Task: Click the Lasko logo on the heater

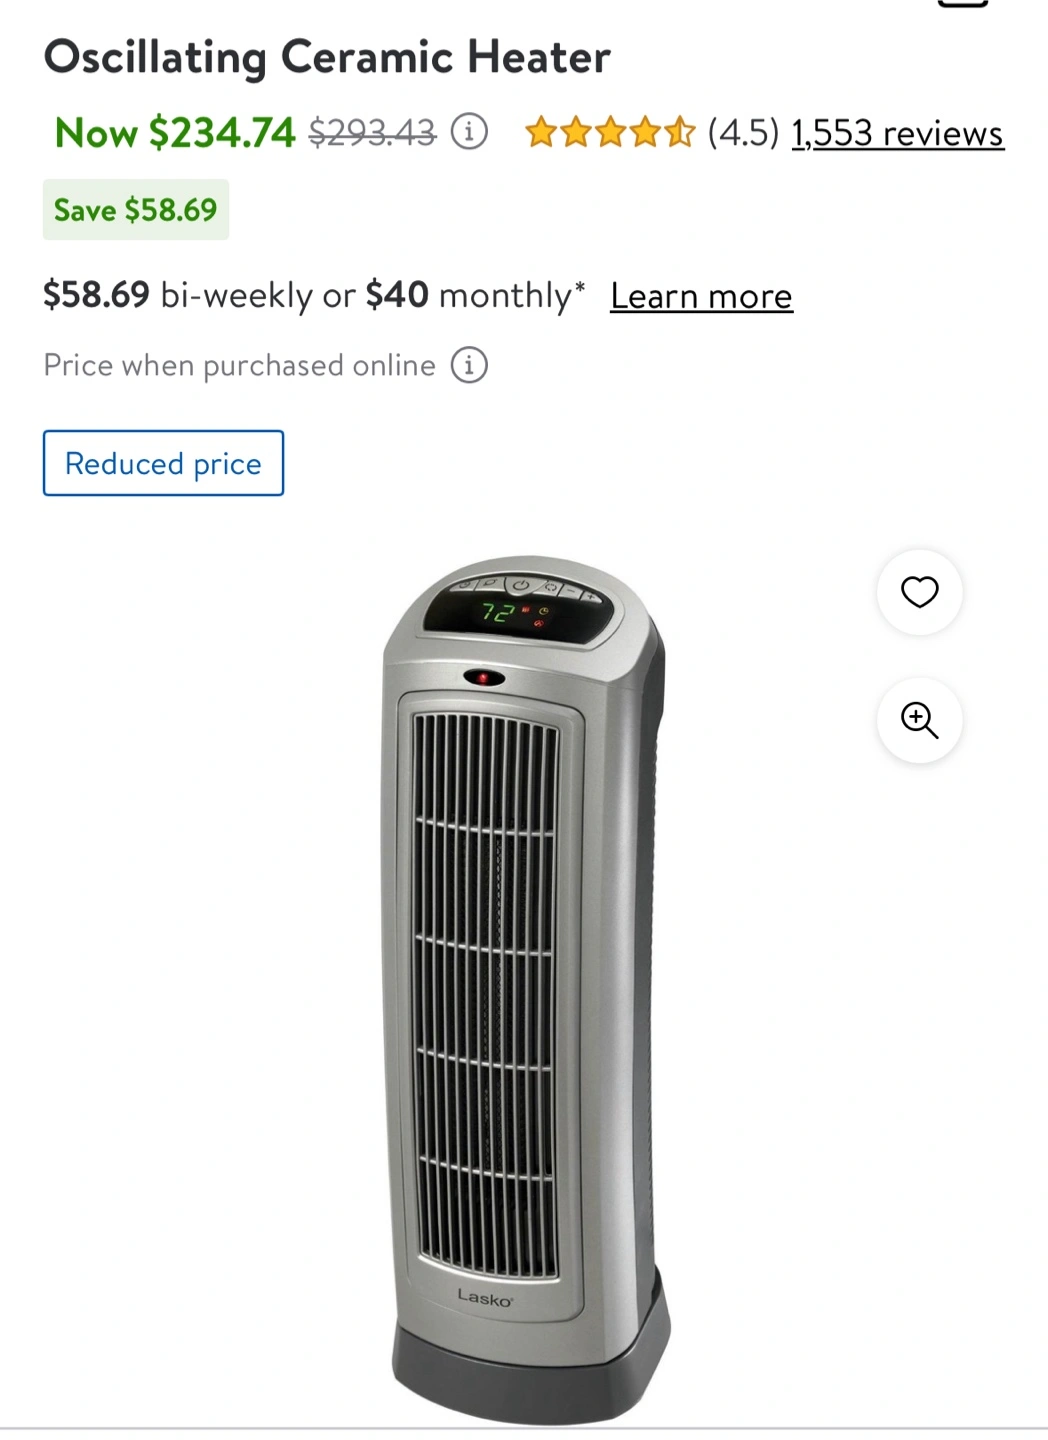Action: point(485,1297)
